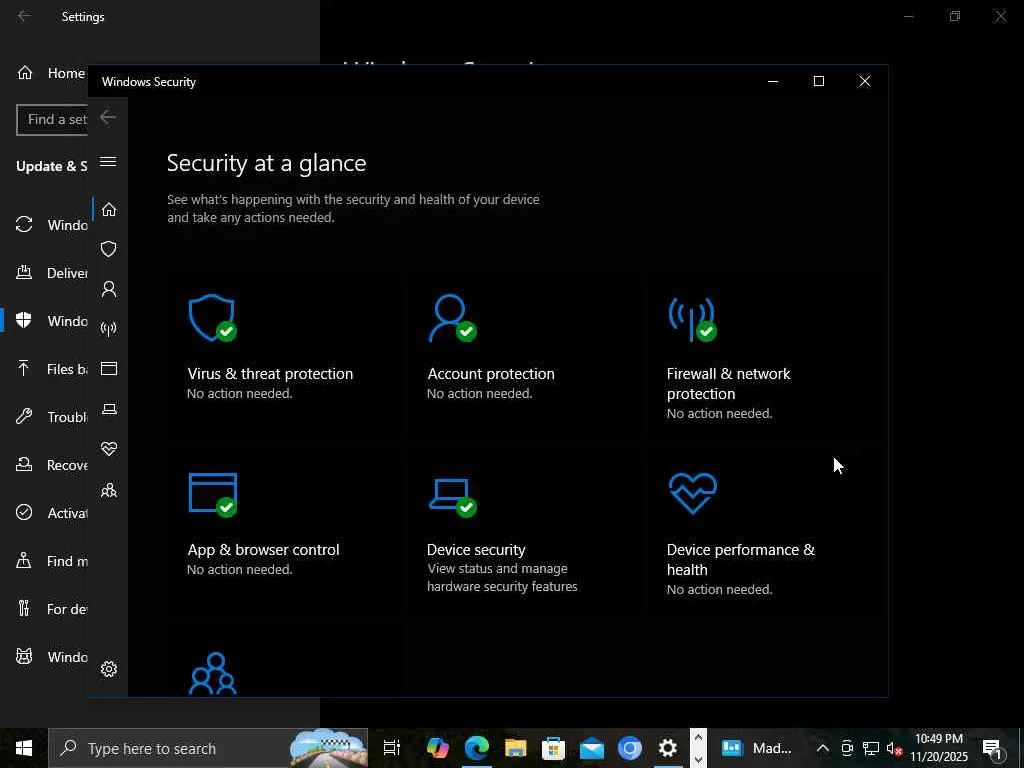Open the network tray icon
Image resolution: width=1024 pixels, height=768 pixels.
(x=871, y=748)
